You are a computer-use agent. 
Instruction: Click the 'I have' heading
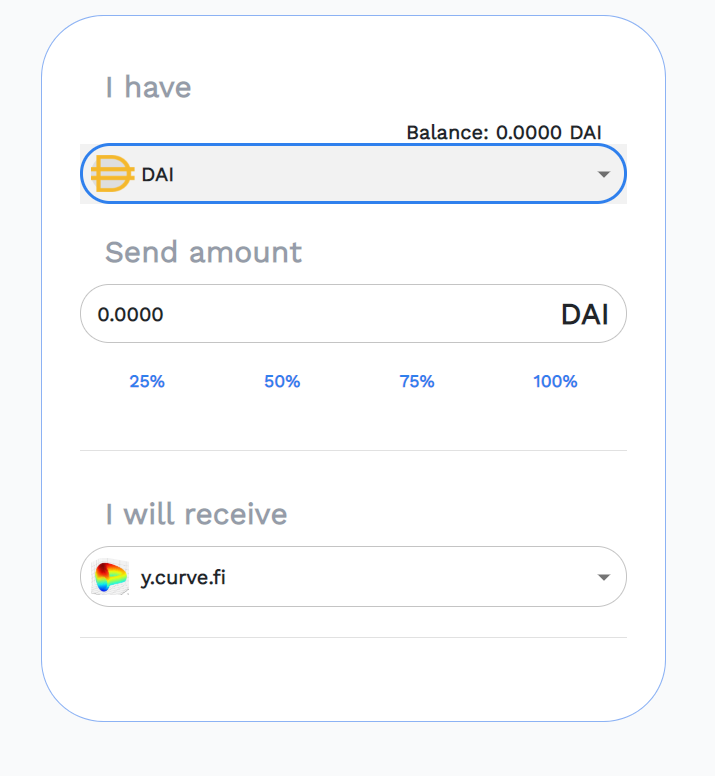pyautogui.click(x=148, y=88)
